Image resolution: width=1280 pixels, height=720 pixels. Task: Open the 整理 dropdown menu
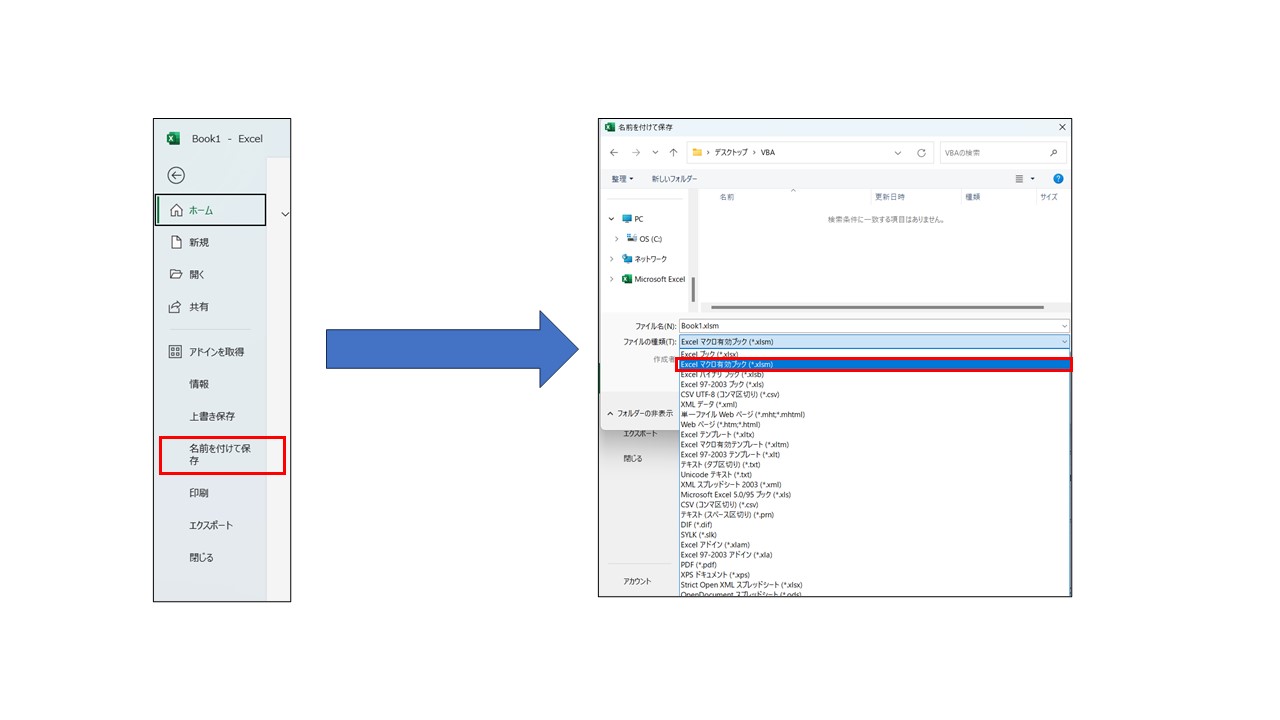point(622,179)
